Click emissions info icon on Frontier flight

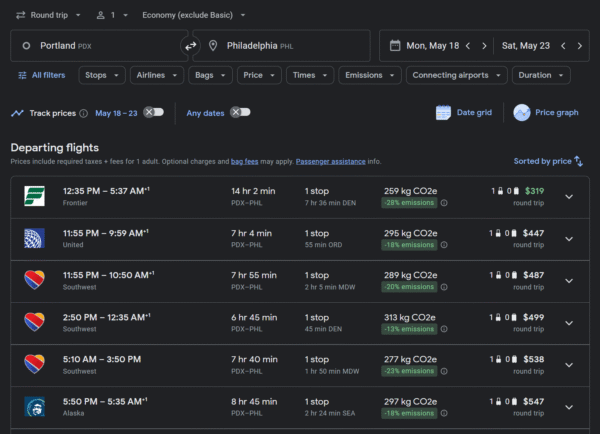click(444, 202)
